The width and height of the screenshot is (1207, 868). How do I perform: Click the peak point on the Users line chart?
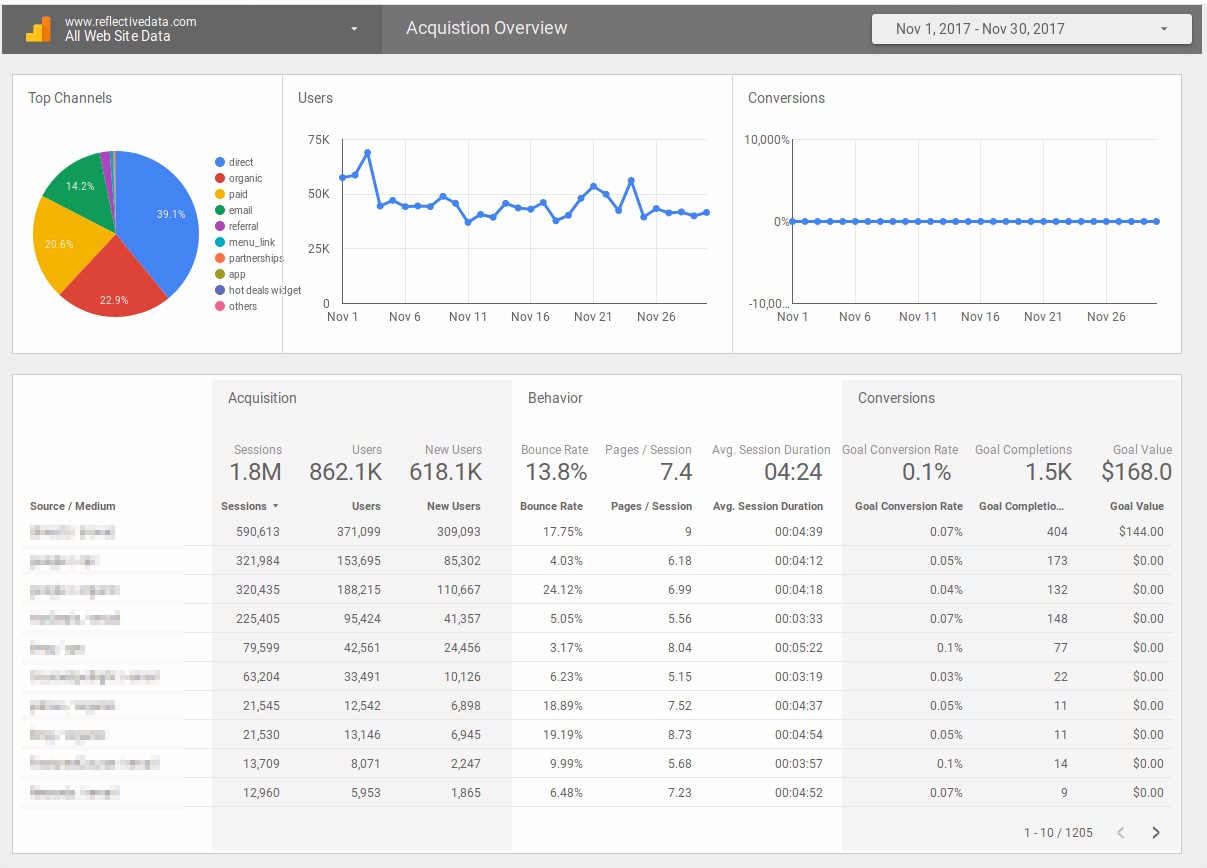[367, 153]
